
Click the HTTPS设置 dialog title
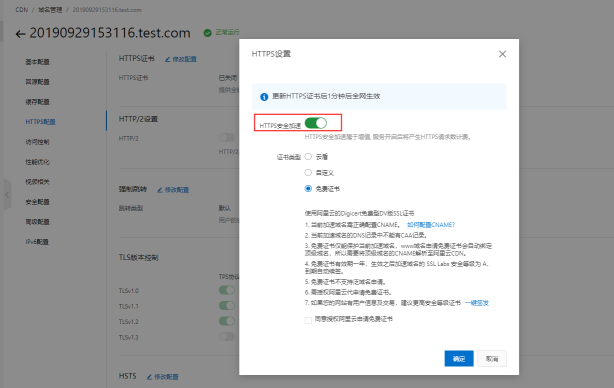pos(271,54)
